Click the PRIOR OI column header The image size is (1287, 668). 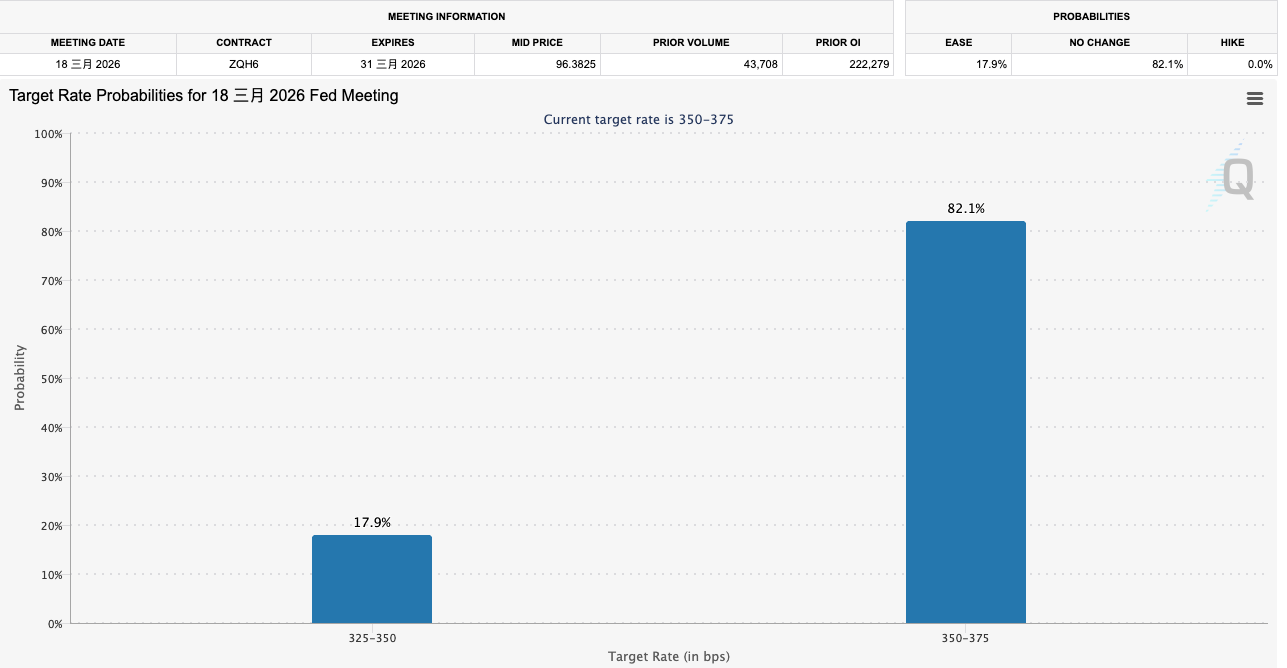(838, 43)
